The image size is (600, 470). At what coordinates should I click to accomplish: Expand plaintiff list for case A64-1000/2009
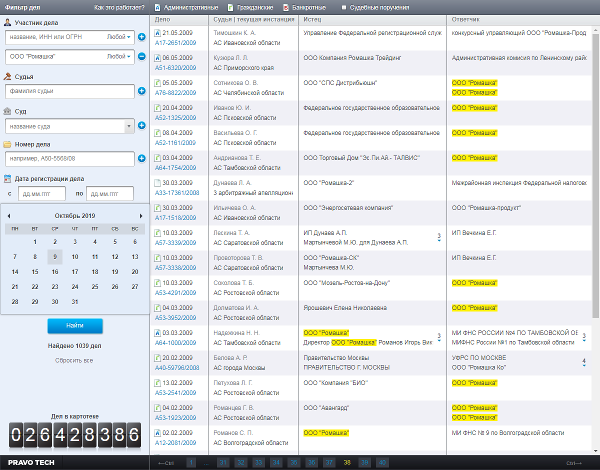[x=439, y=337]
